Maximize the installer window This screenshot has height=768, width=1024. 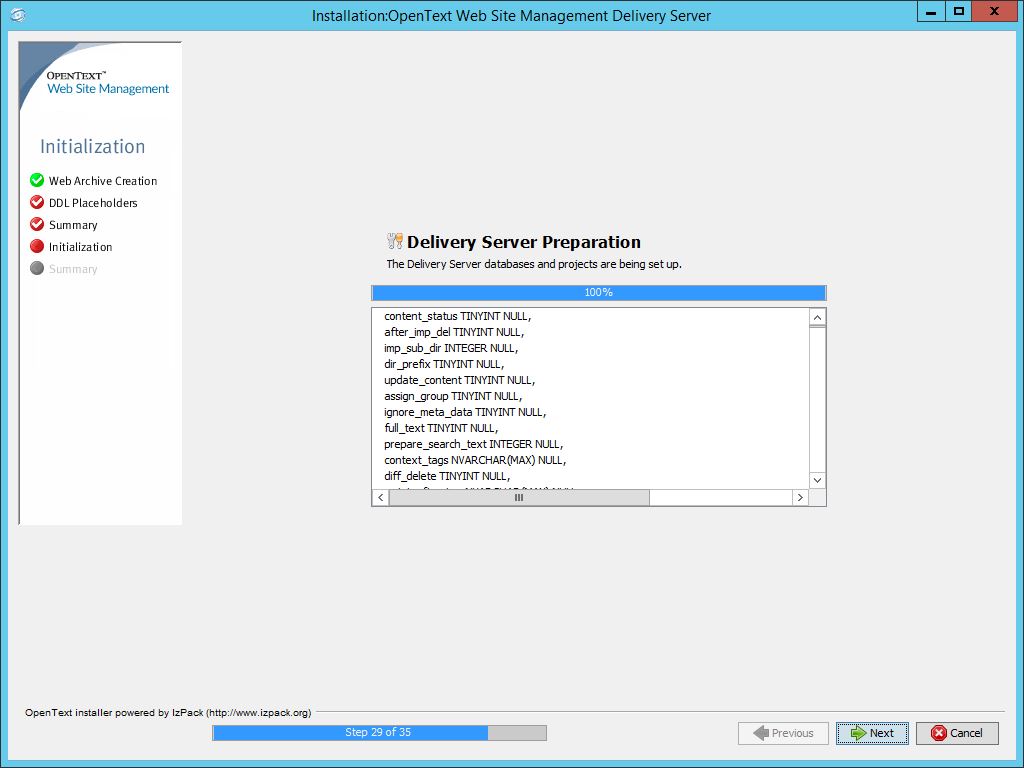coord(959,11)
